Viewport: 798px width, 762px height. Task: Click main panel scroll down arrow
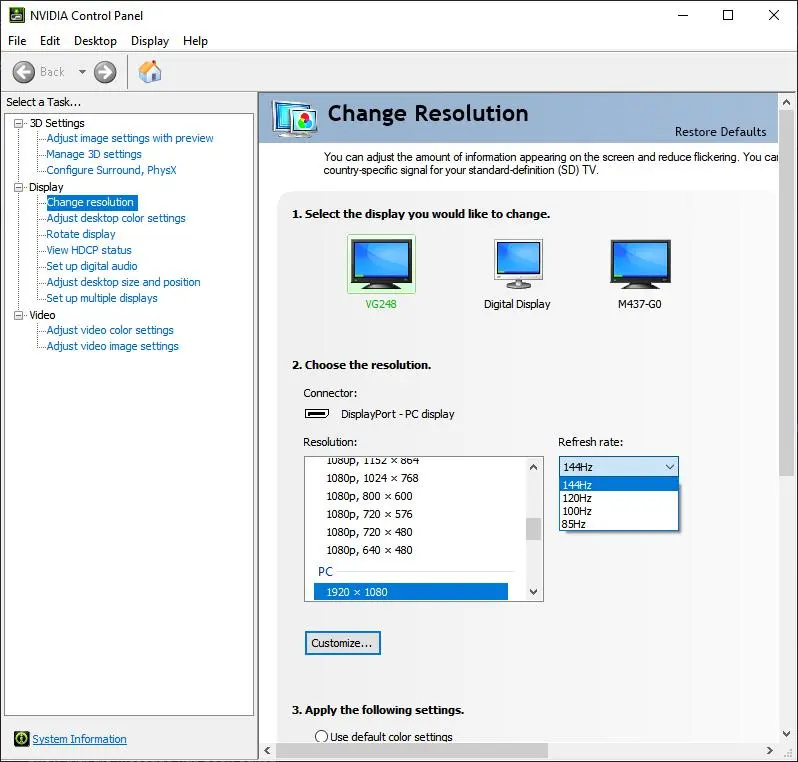pyautogui.click(x=786, y=733)
